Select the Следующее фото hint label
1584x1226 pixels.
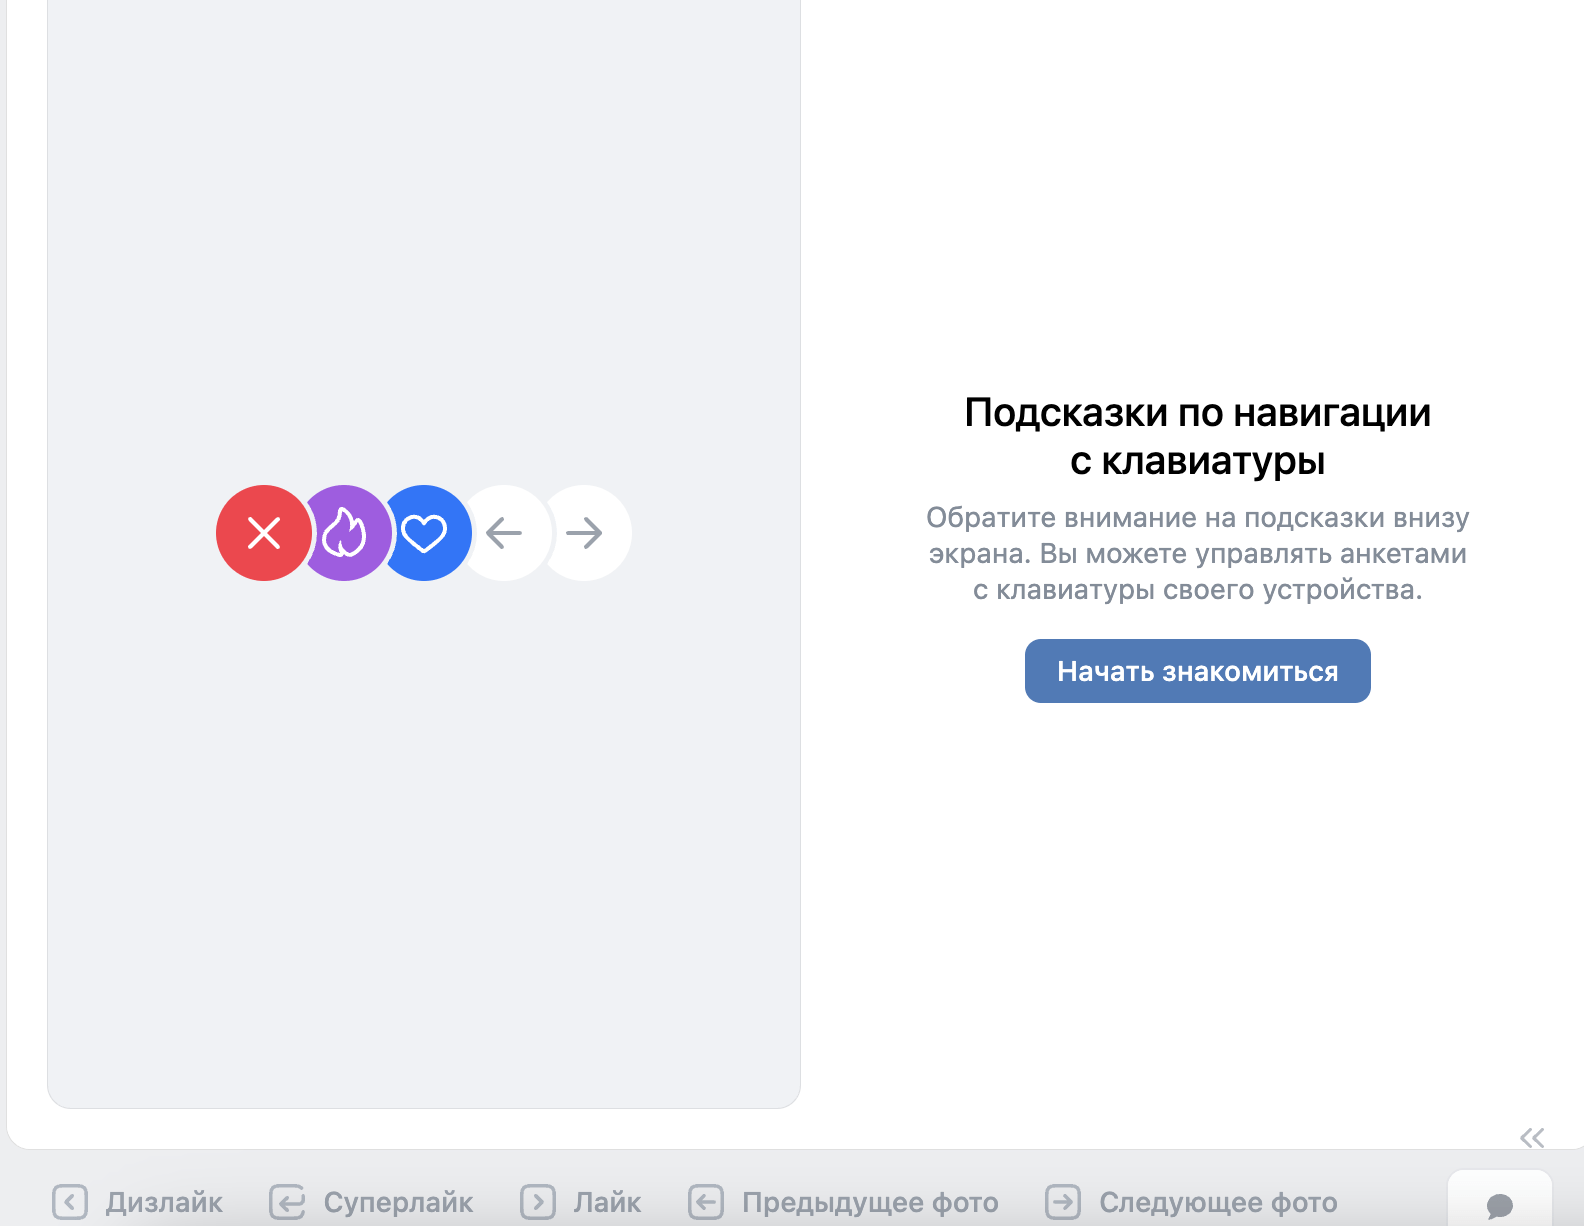click(1218, 1202)
